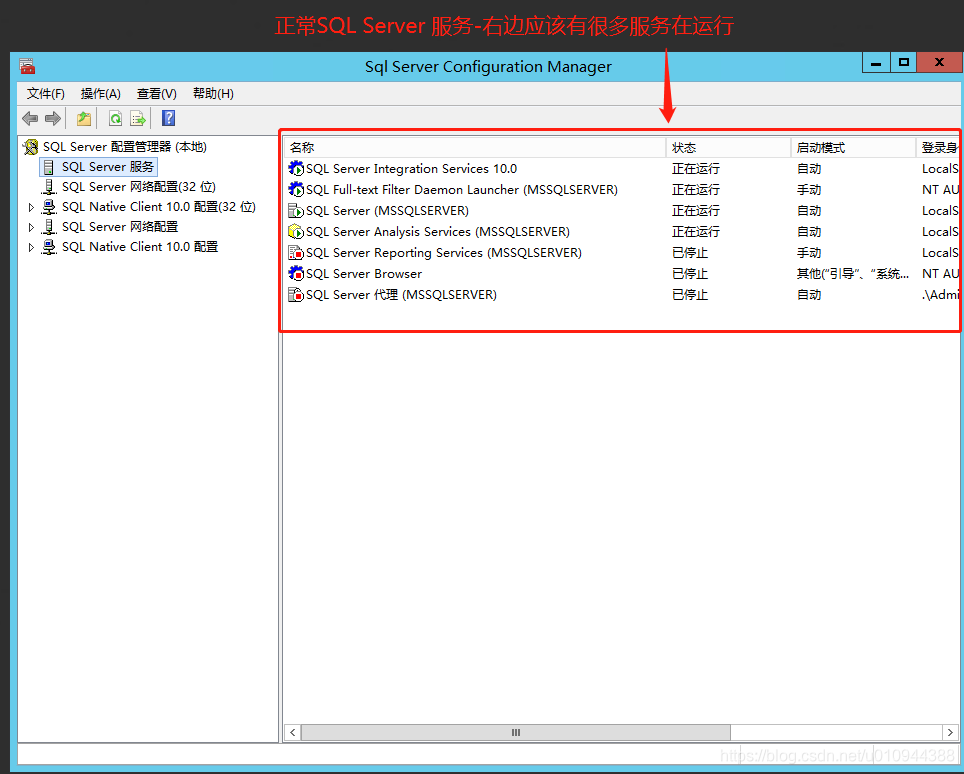Click the Refresh toolbar icon

[115, 118]
